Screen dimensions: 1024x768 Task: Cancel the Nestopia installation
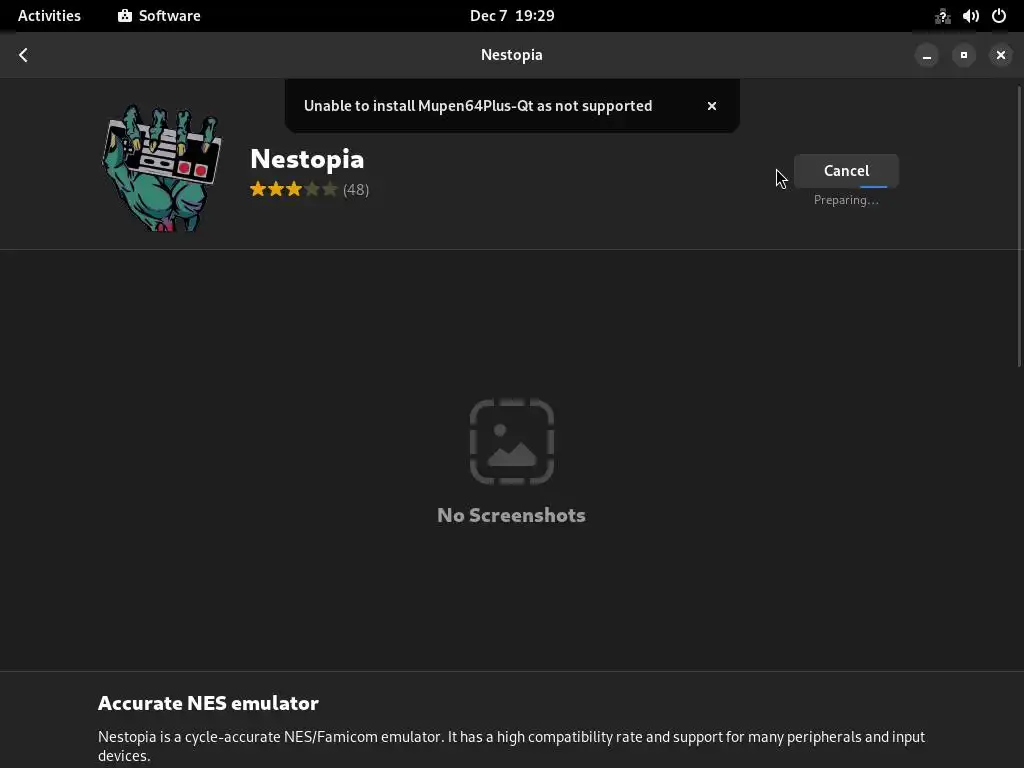(846, 171)
